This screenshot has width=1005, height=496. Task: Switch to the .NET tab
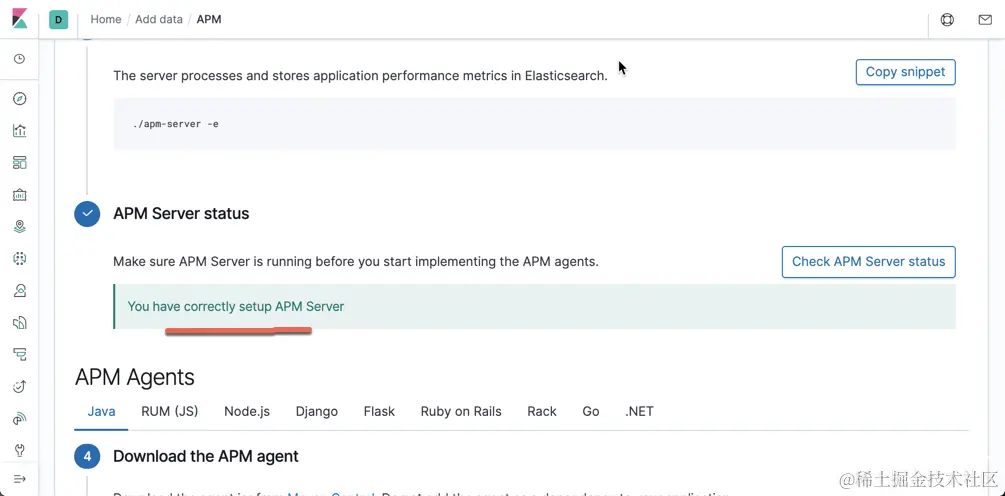(639, 411)
